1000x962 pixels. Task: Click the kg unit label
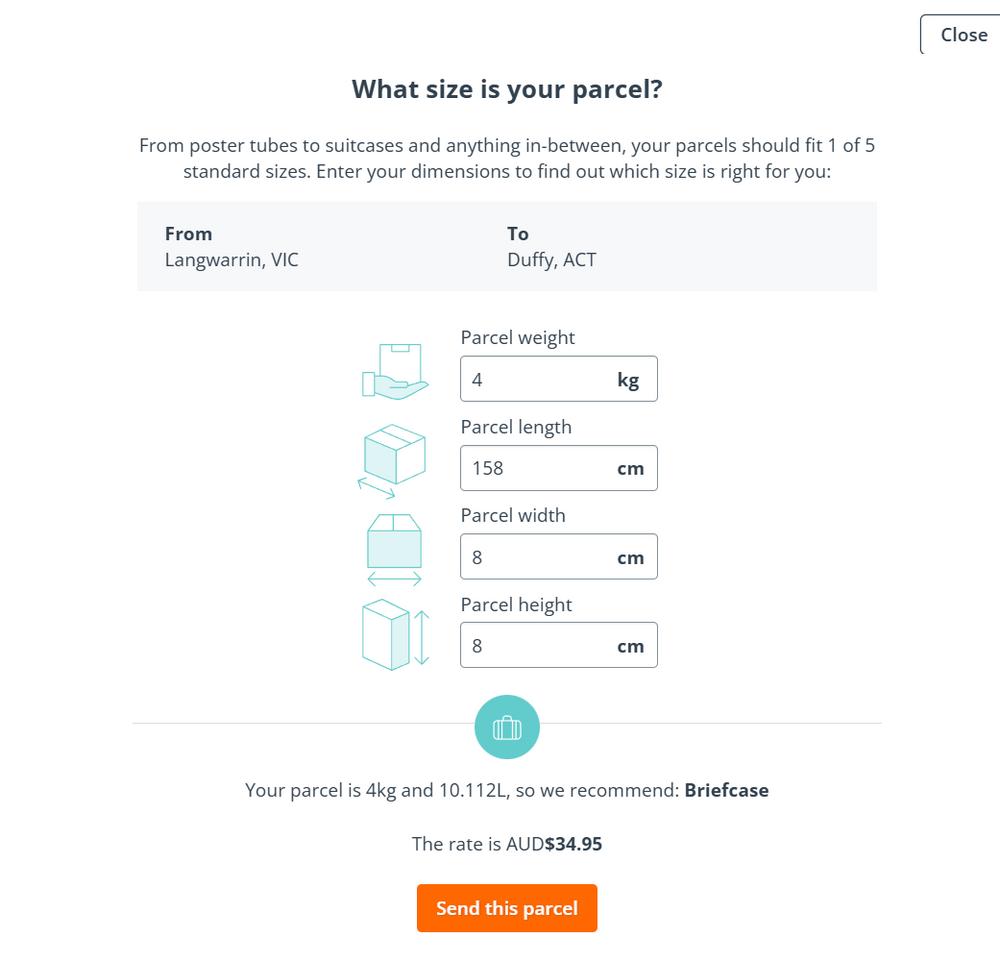pyautogui.click(x=628, y=380)
